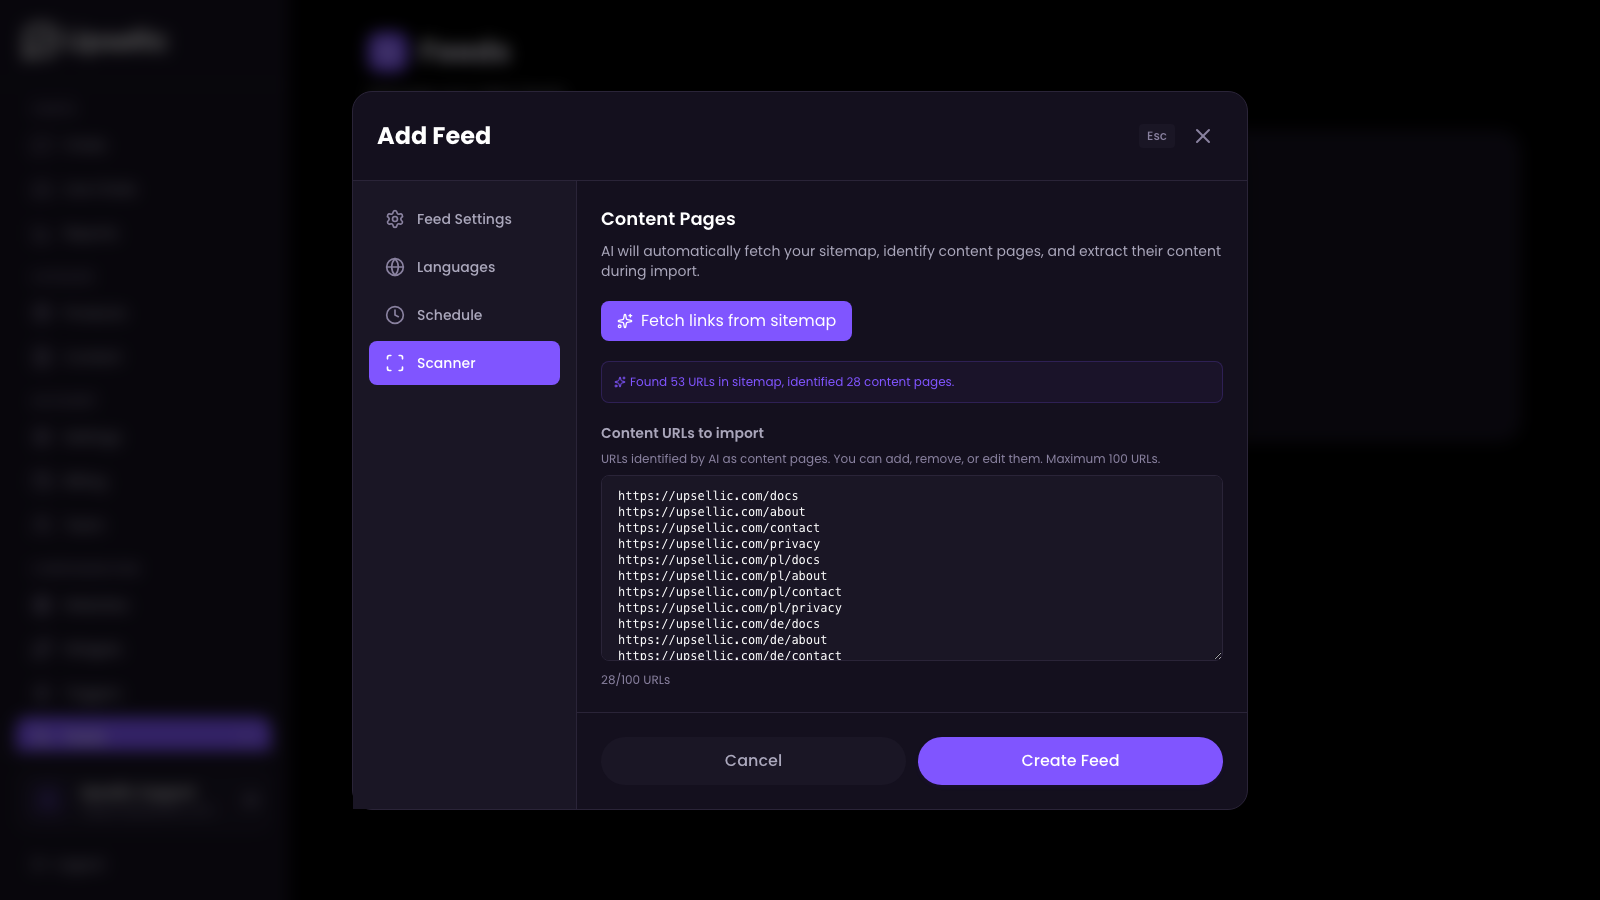Click the Esc badge in the header
This screenshot has height=900, width=1600.
(1156, 136)
